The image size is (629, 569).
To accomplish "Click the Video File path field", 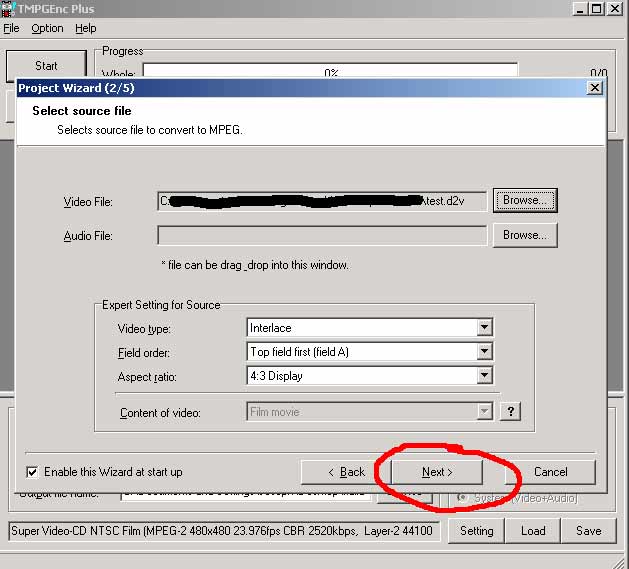I will tap(322, 201).
